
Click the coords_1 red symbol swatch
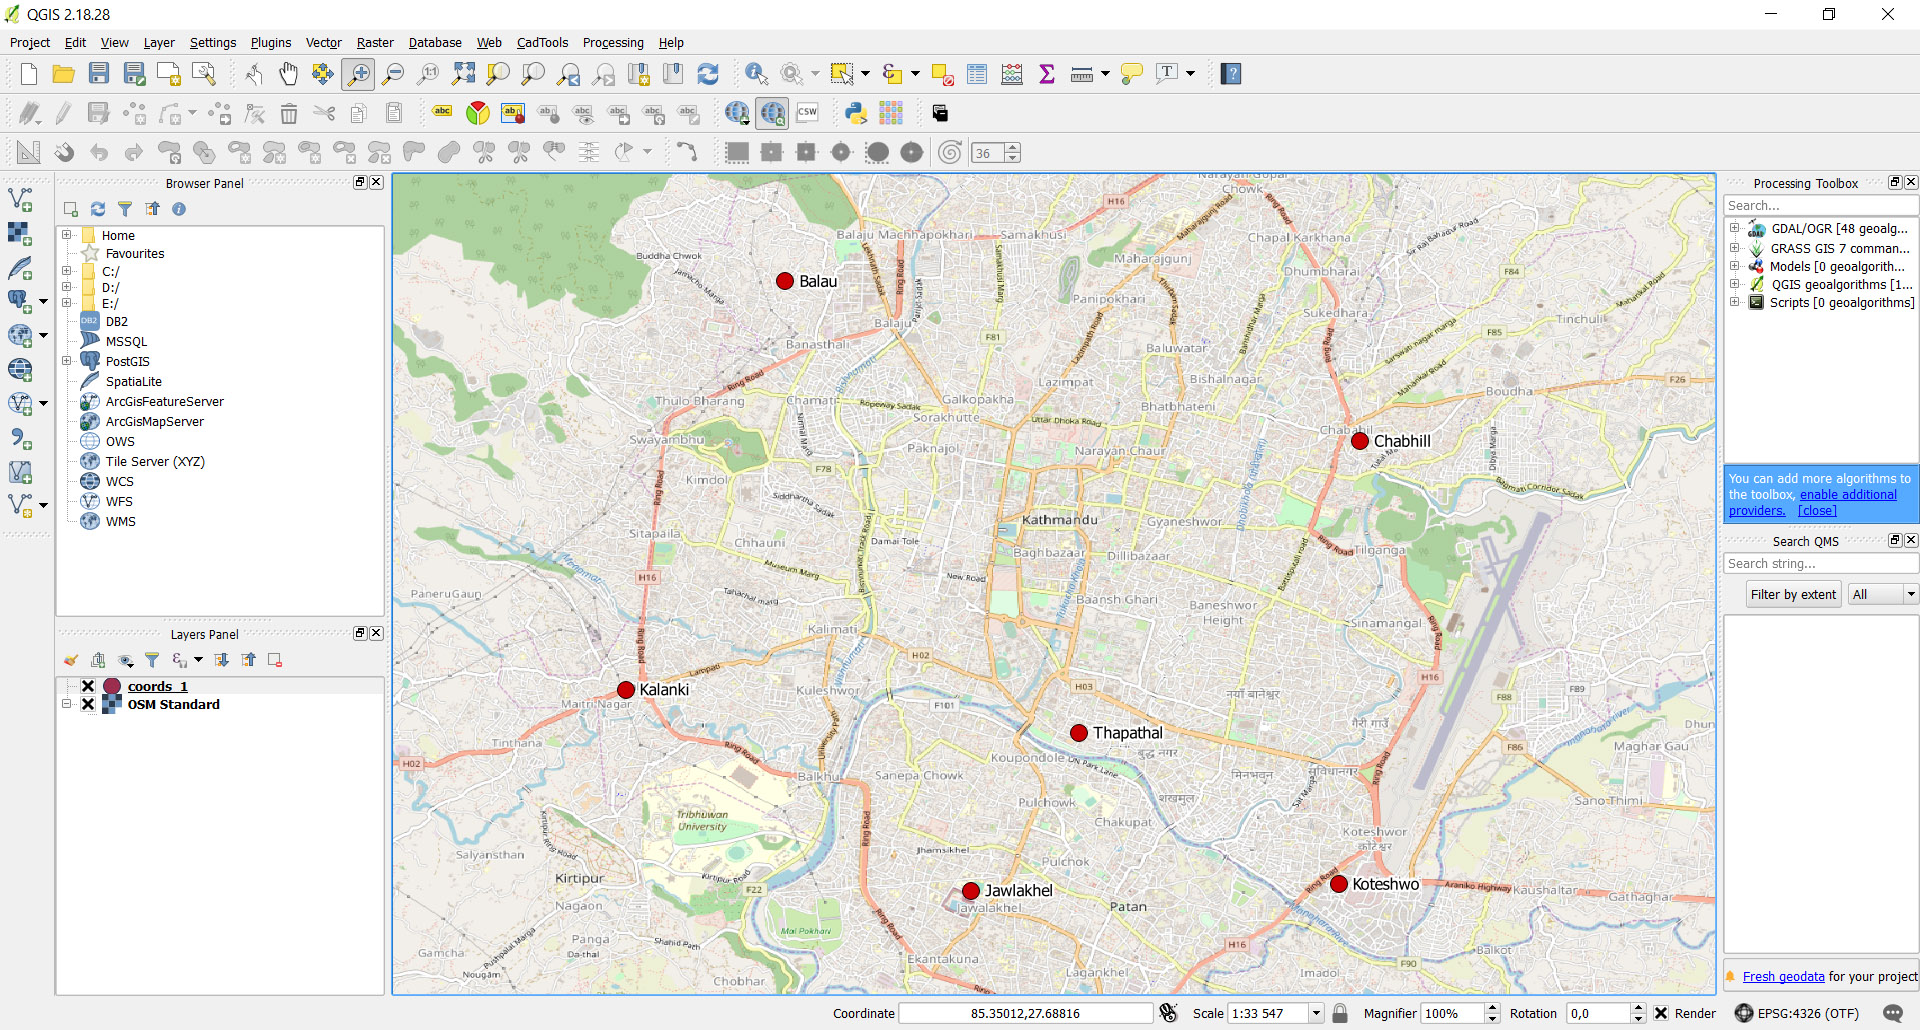[x=112, y=686]
